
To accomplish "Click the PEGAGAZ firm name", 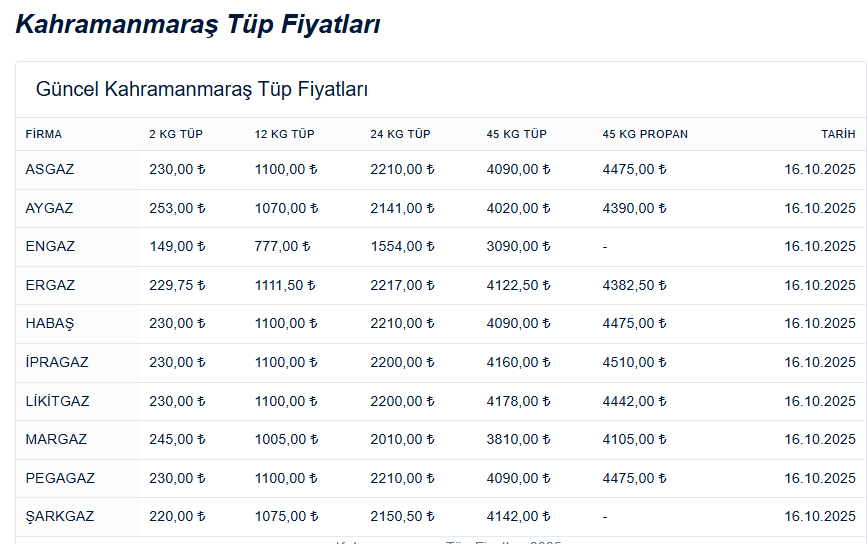I will 60,478.
